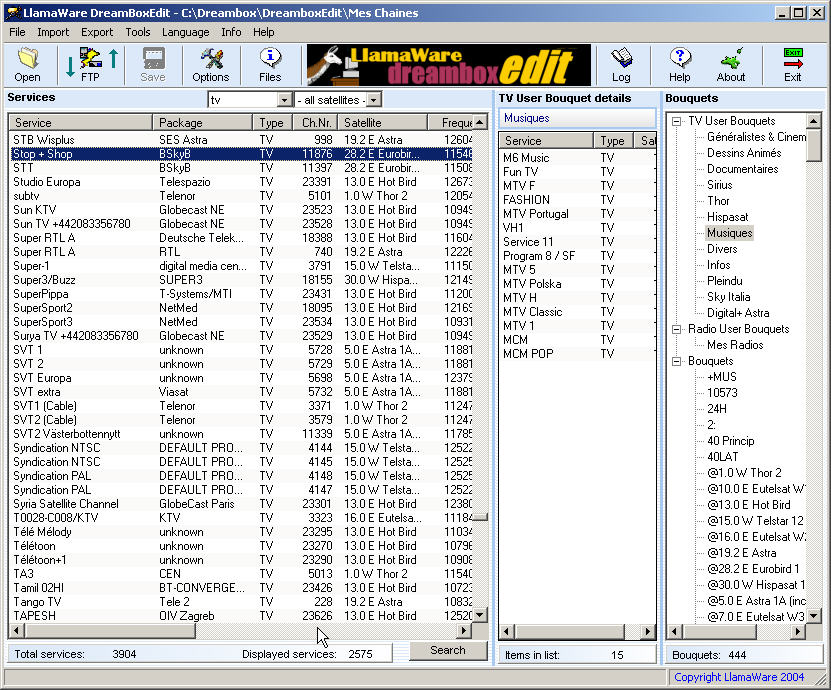Open the Help menu
Image resolution: width=831 pixels, height=690 pixels.
click(263, 32)
